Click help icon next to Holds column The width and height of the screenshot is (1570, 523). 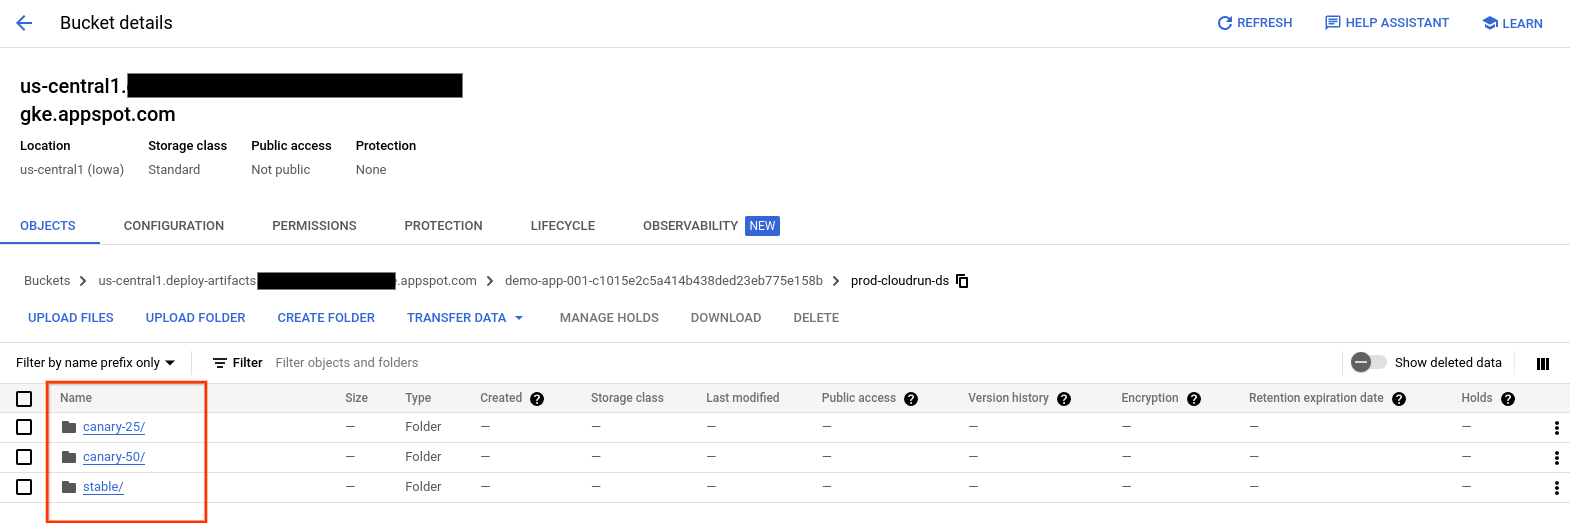(1508, 399)
